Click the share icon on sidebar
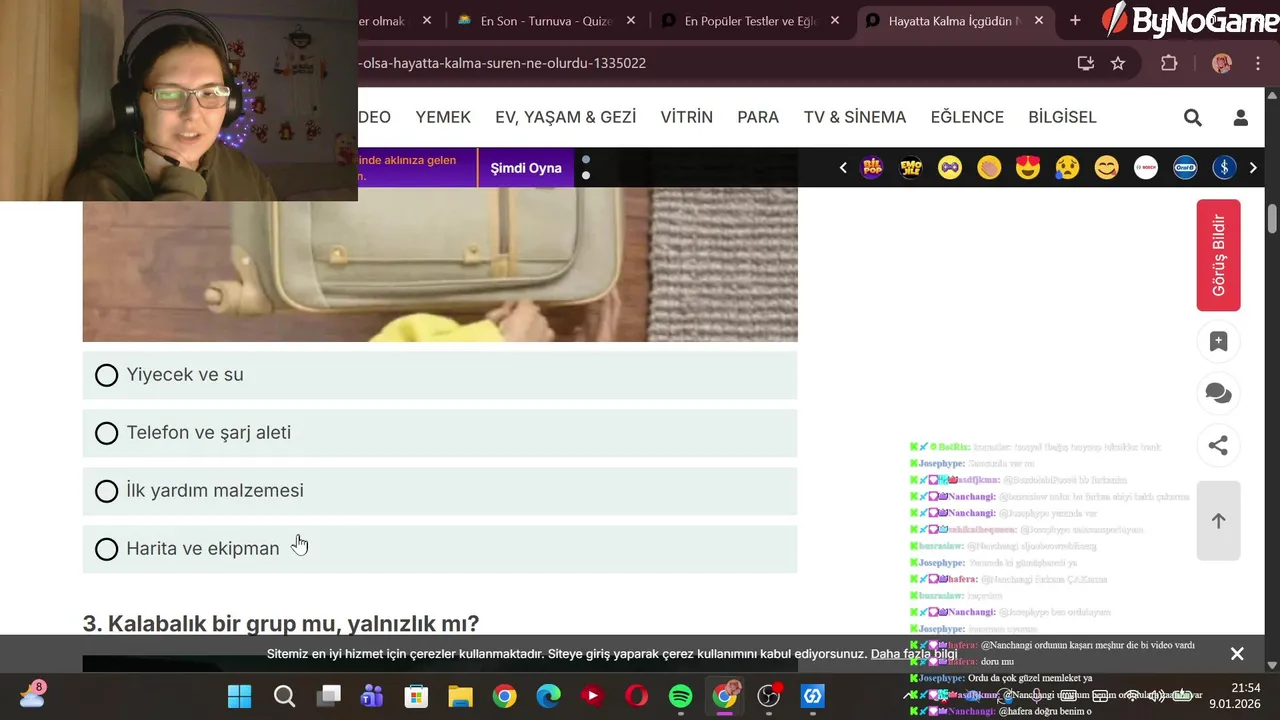The image size is (1280, 720). (x=1218, y=446)
